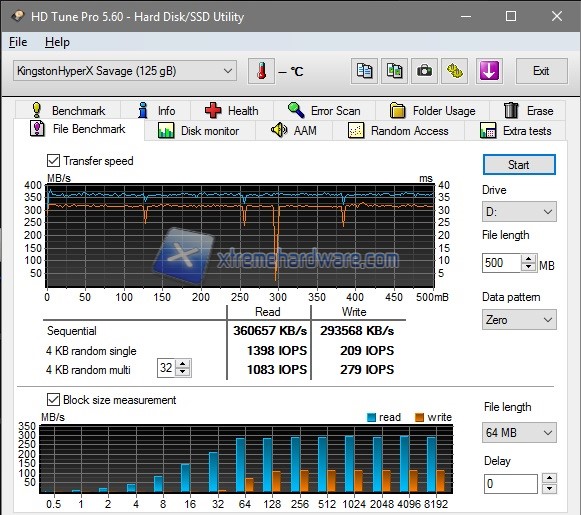Click the sequential read value 360657 KB/s
The width and height of the screenshot is (581, 515).
(270, 330)
